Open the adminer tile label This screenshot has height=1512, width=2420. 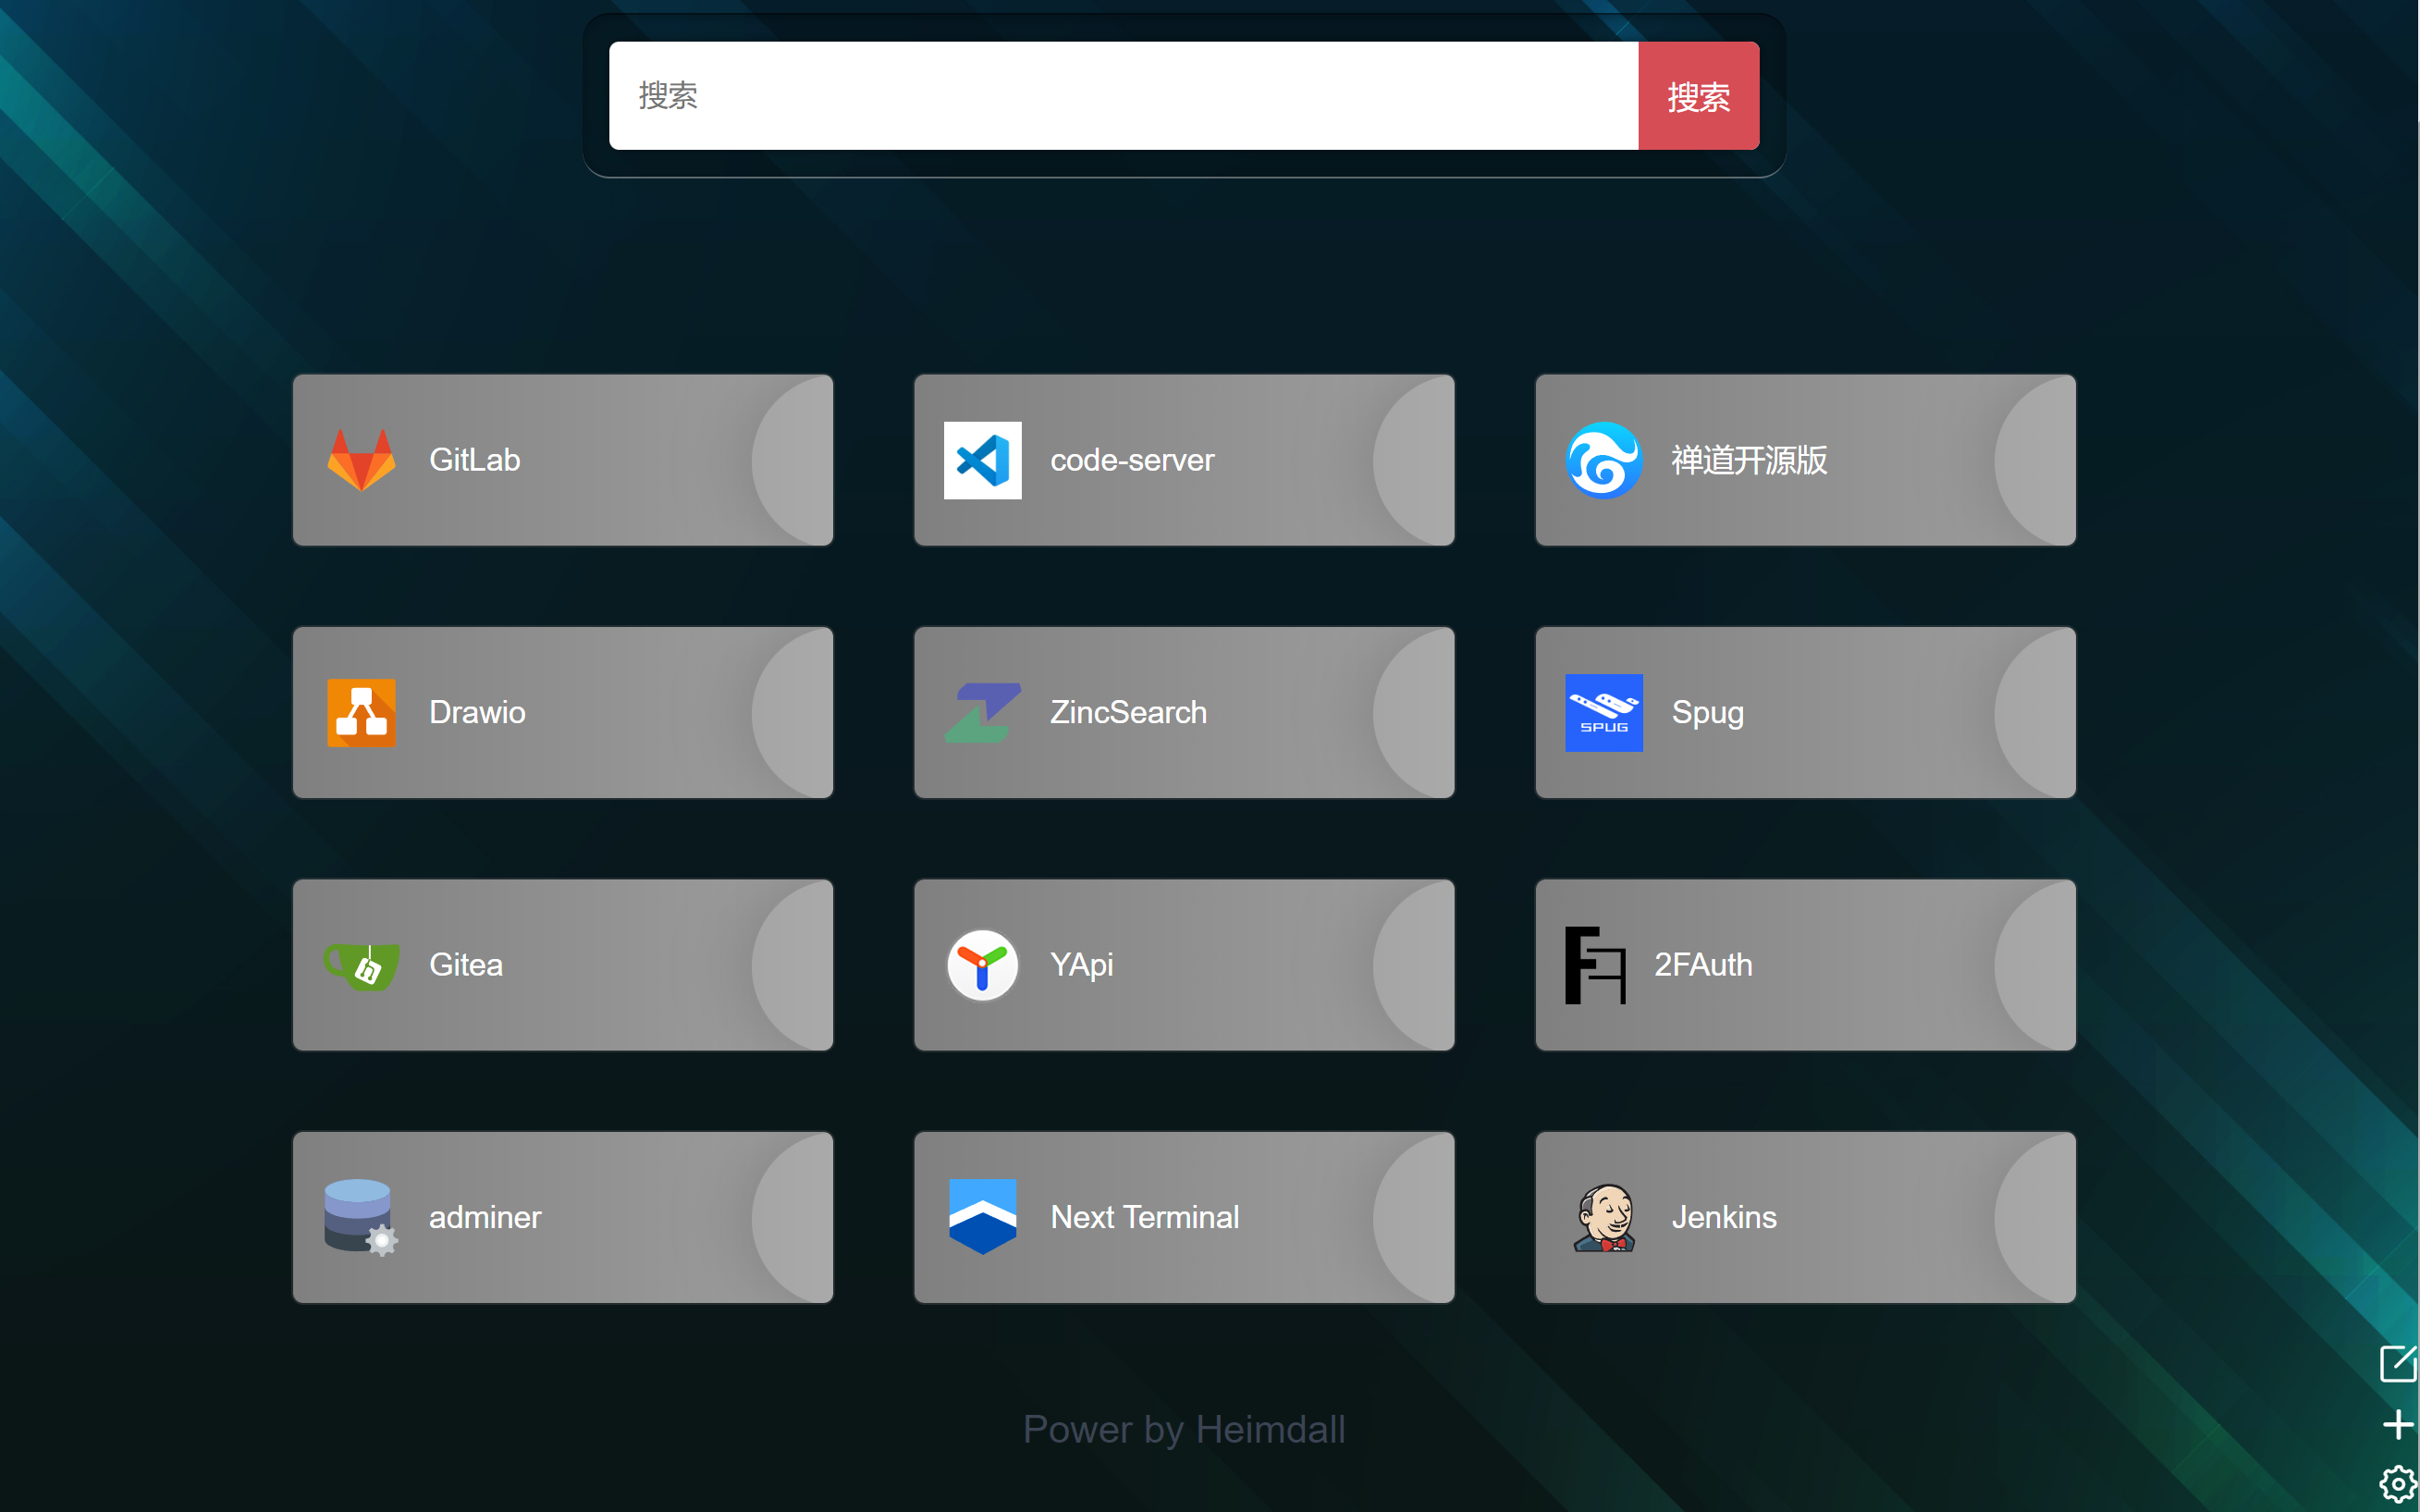click(x=485, y=1217)
